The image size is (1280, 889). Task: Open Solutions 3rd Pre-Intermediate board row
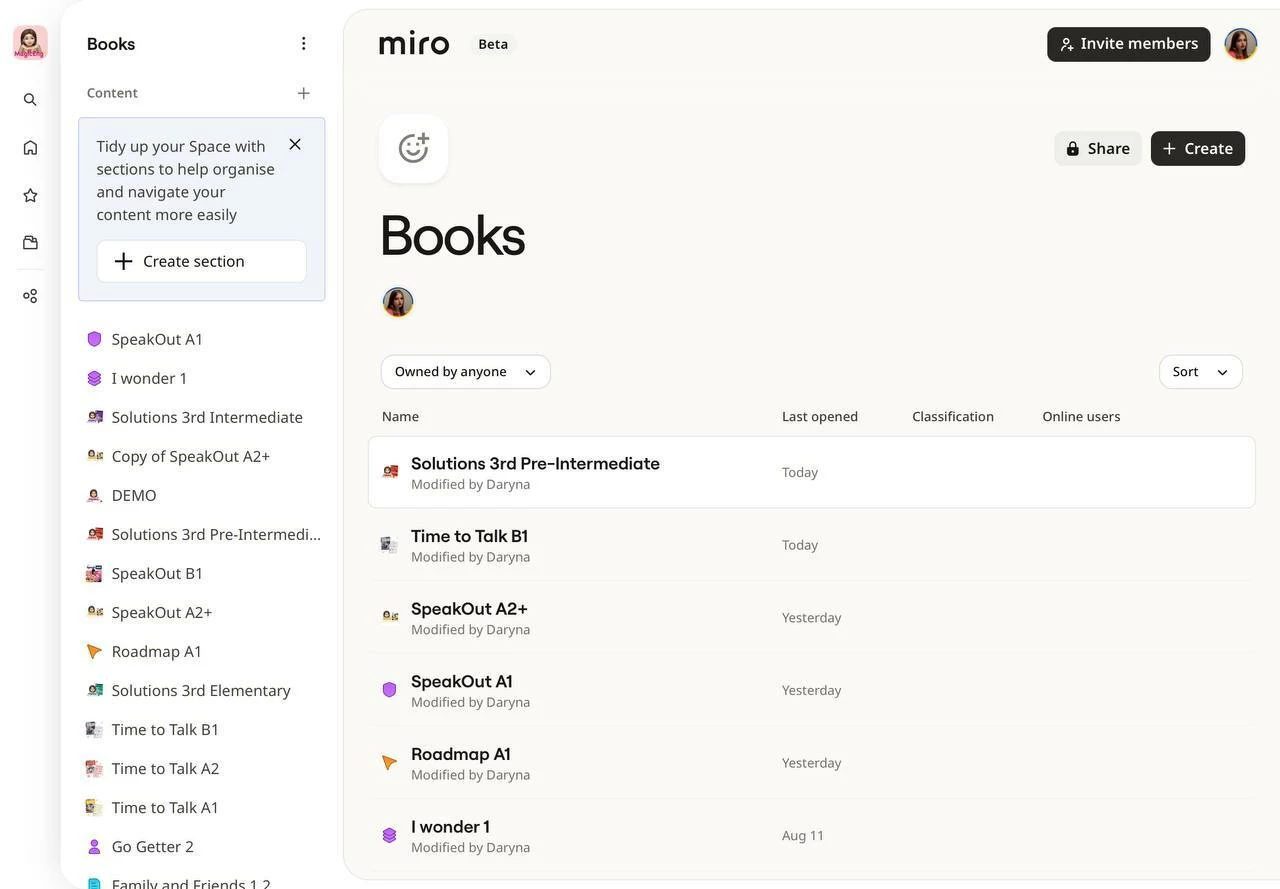pyautogui.click(x=812, y=472)
